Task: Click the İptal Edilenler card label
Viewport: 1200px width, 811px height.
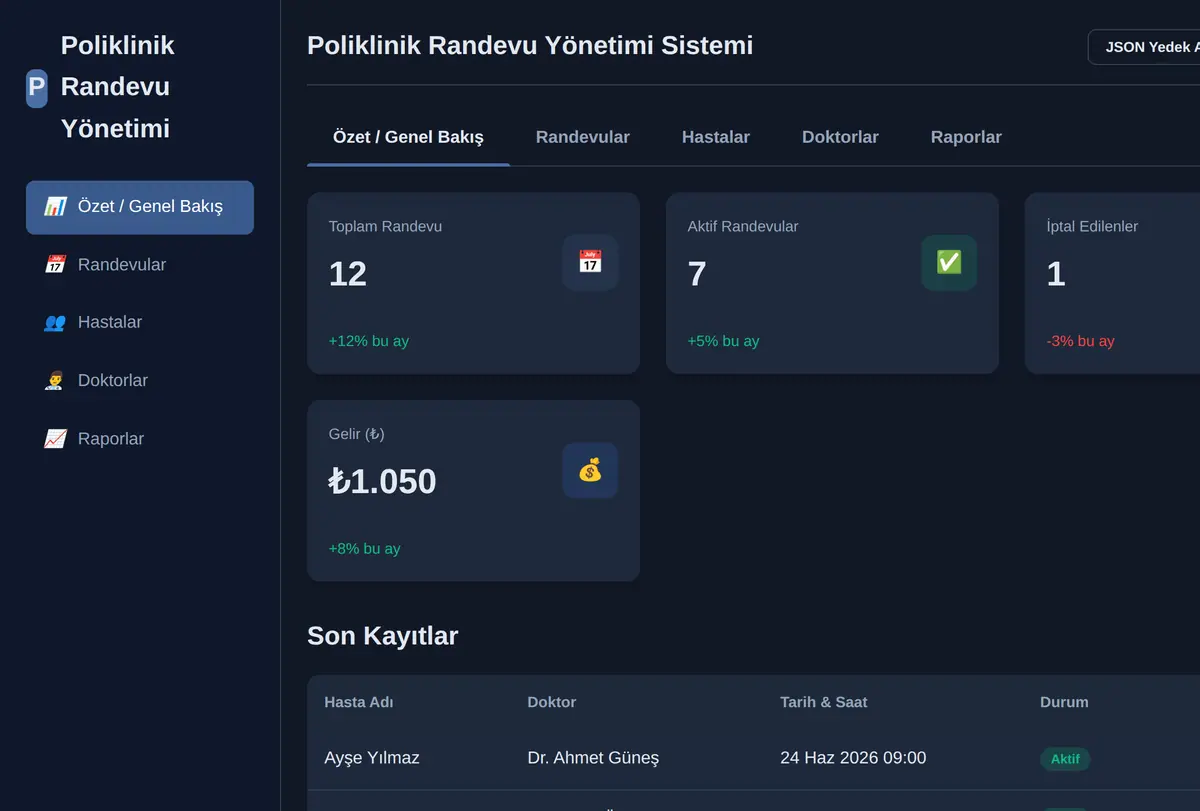Action: [x=1092, y=227]
